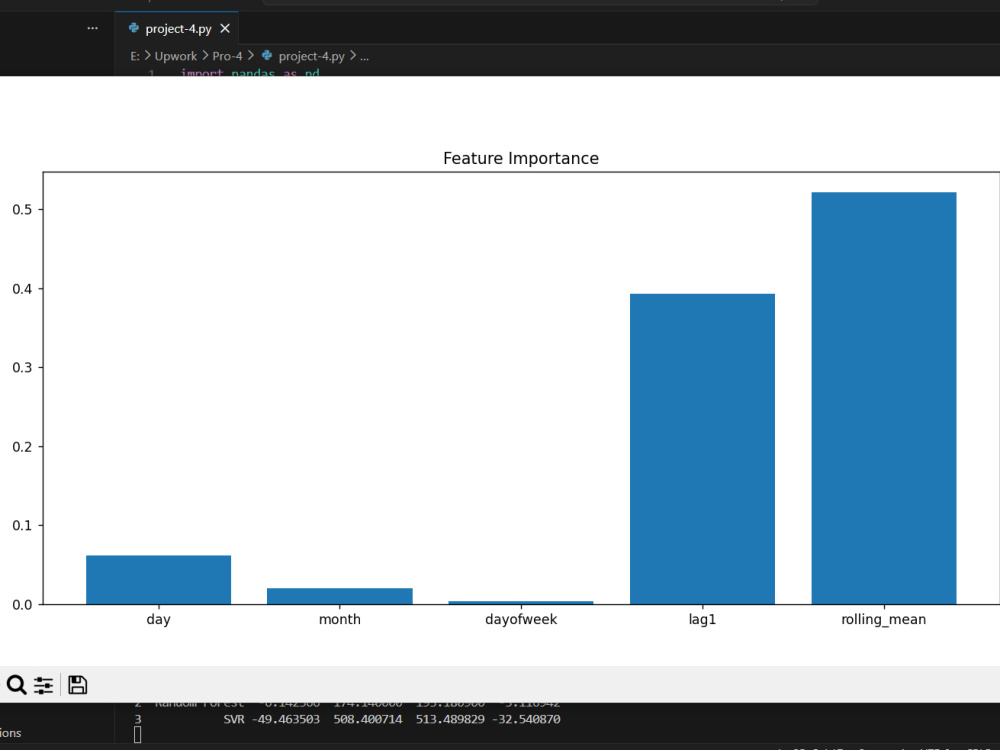The image size is (1000, 750).
Task: Click the Feature Importance chart title
Action: coord(521,158)
